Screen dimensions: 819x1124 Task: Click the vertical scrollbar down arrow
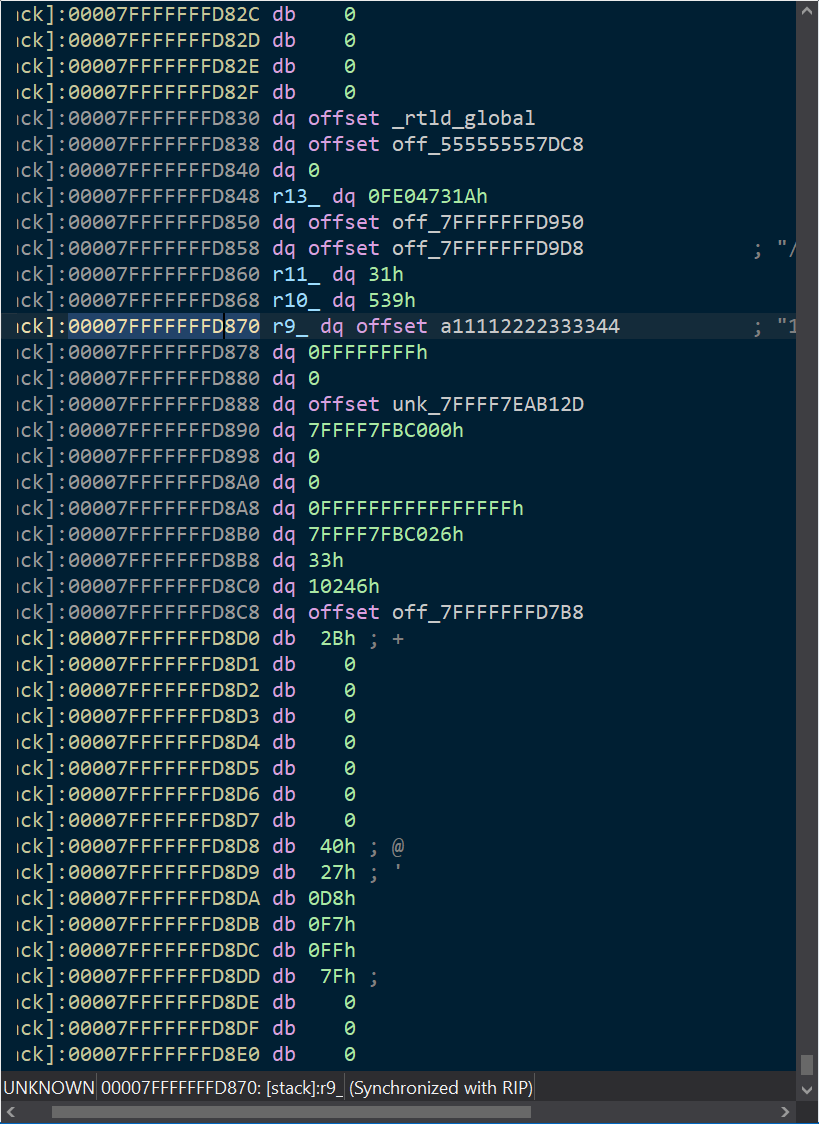807,1088
